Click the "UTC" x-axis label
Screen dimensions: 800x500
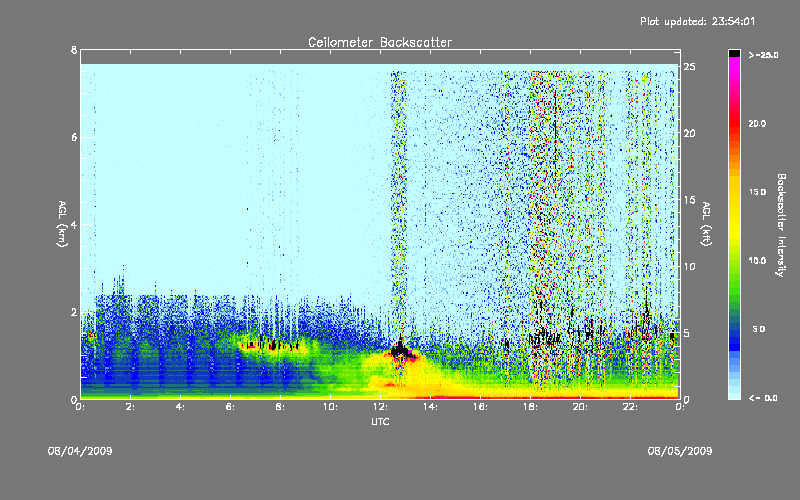pyautogui.click(x=380, y=421)
